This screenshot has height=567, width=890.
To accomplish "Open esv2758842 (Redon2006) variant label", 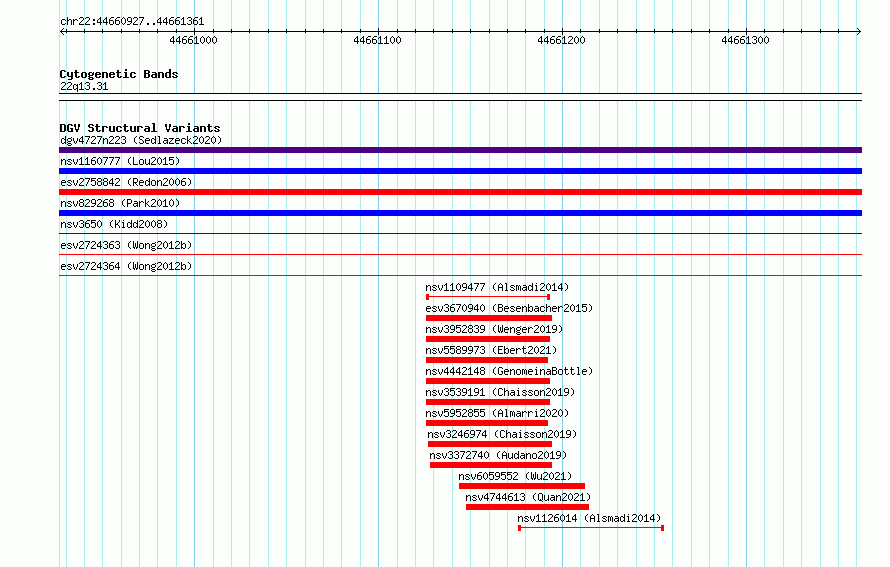I will [126, 182].
